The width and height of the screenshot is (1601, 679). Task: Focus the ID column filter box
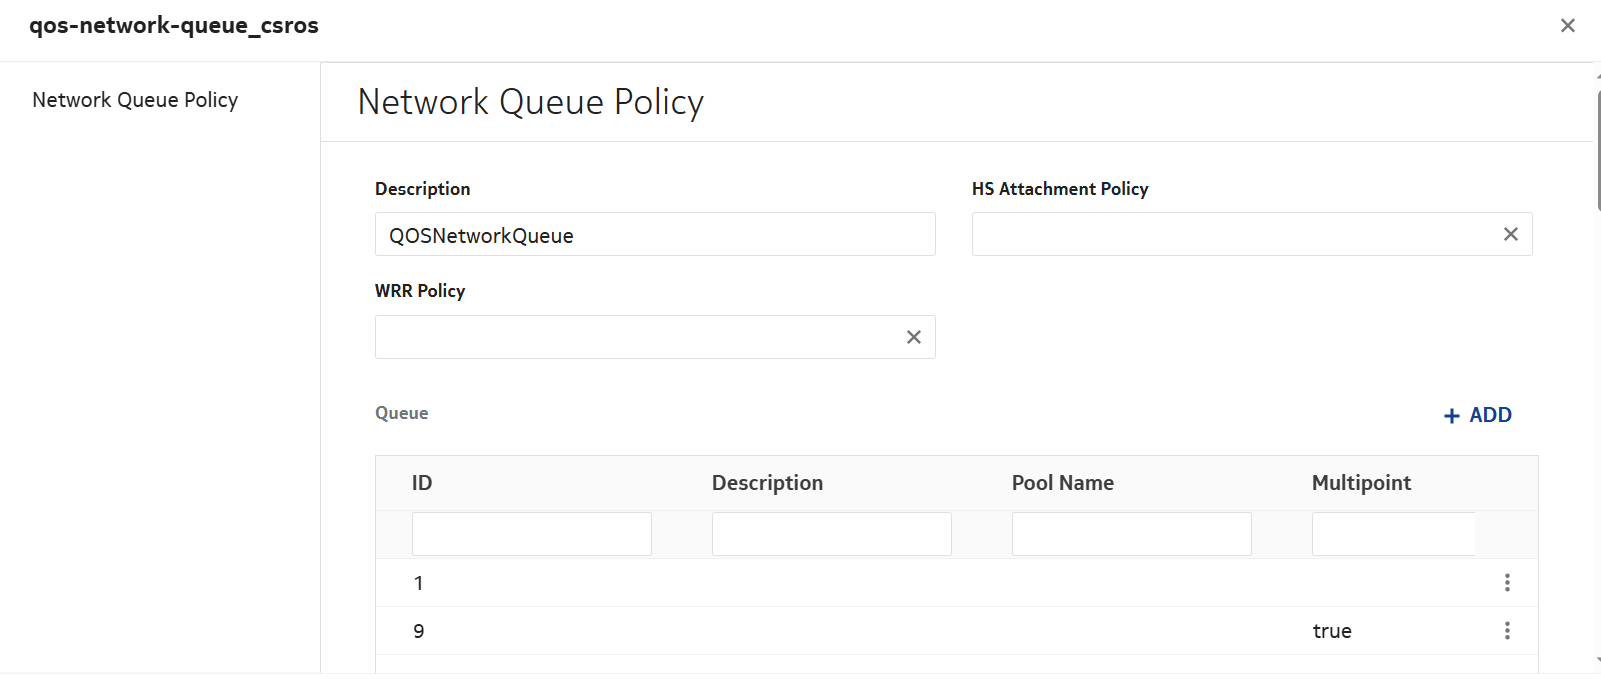pyautogui.click(x=531, y=534)
